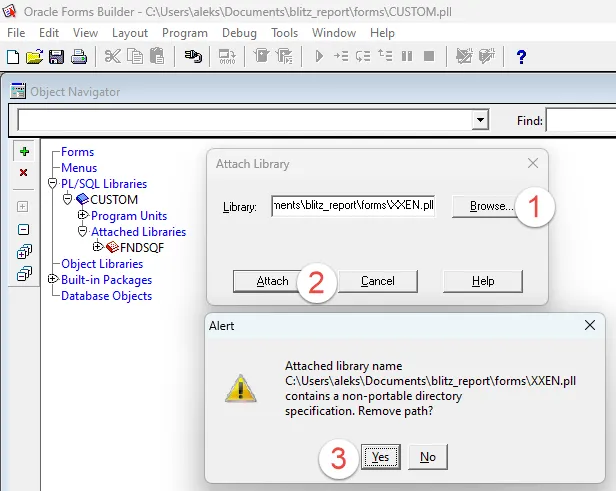Close the Alert dialog
The image size is (616, 491).
coord(590,325)
